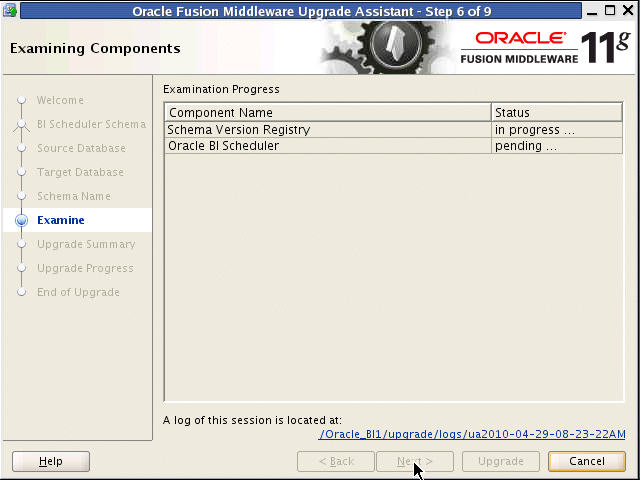Click the End of Upgrade step bullet
The height and width of the screenshot is (480, 640).
click(x=22, y=292)
